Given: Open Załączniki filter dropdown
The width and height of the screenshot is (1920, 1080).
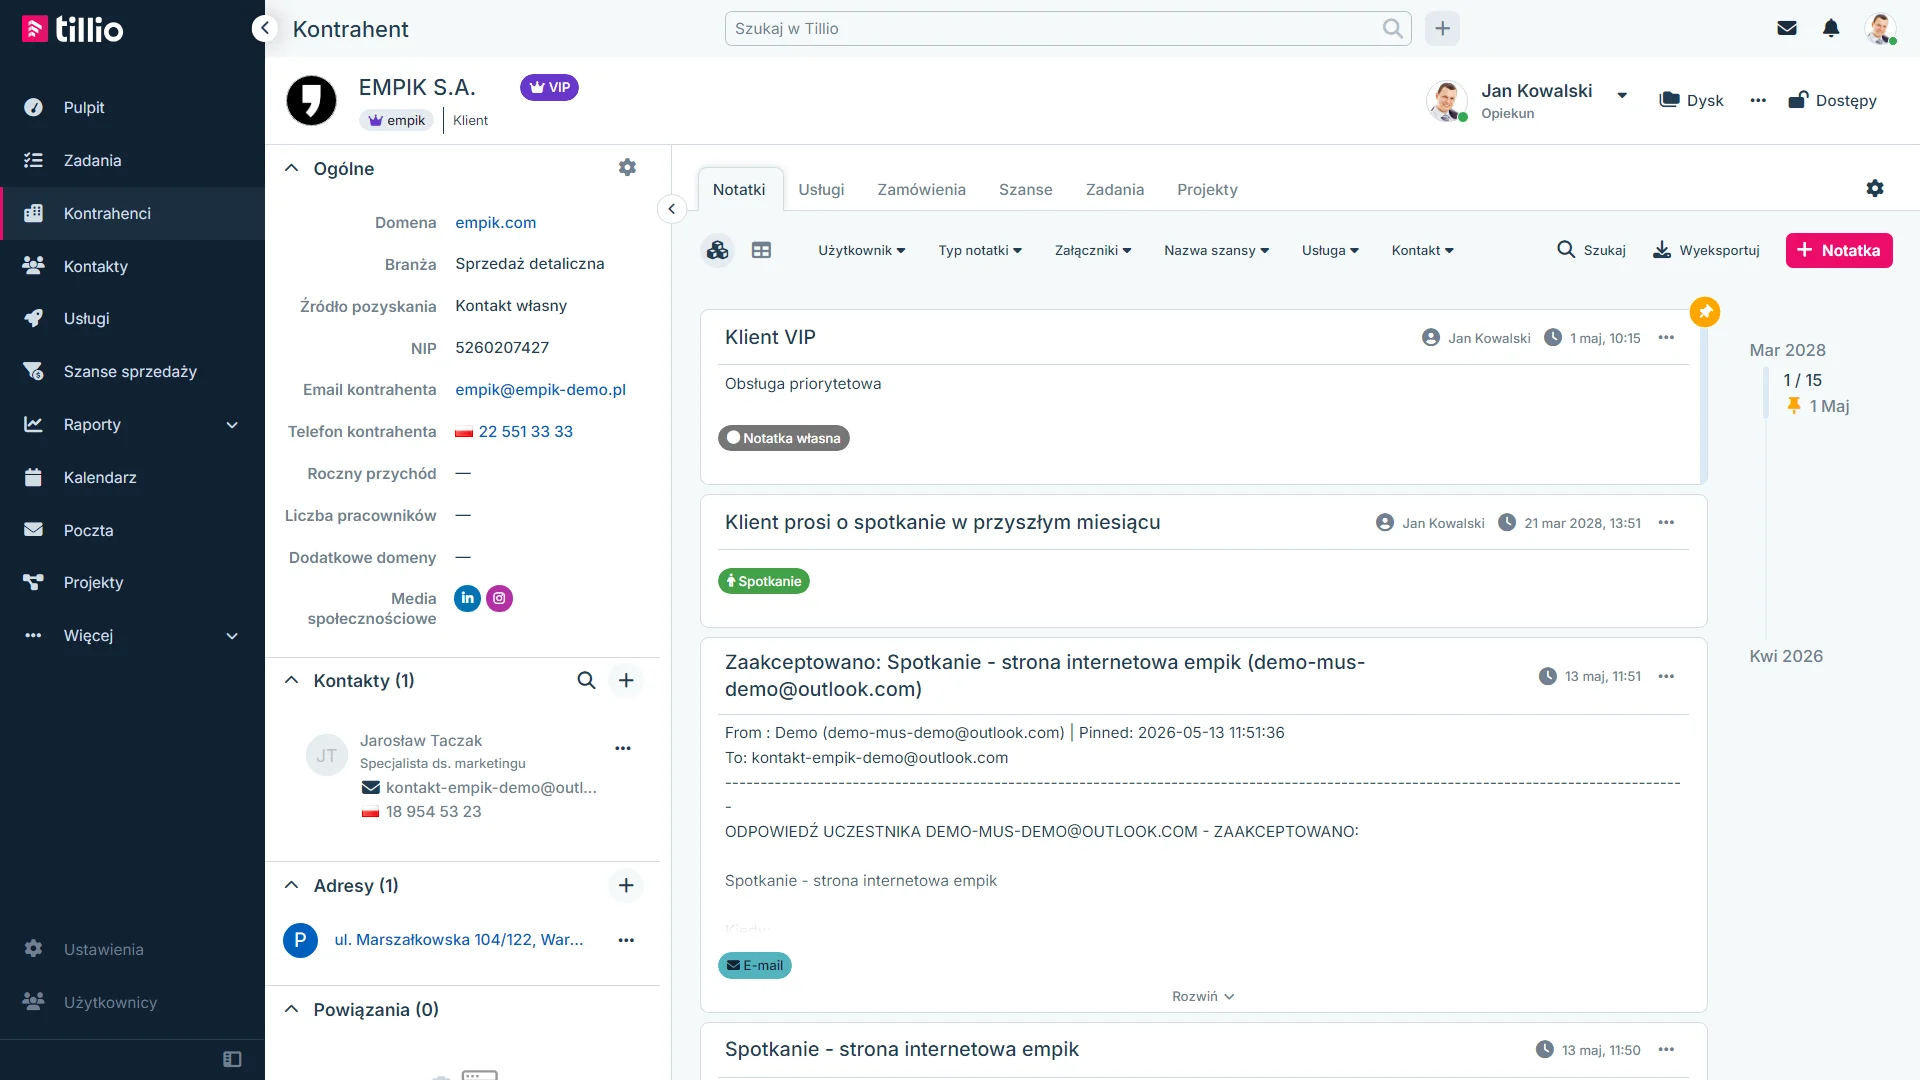Looking at the screenshot, I should pyautogui.click(x=1093, y=250).
